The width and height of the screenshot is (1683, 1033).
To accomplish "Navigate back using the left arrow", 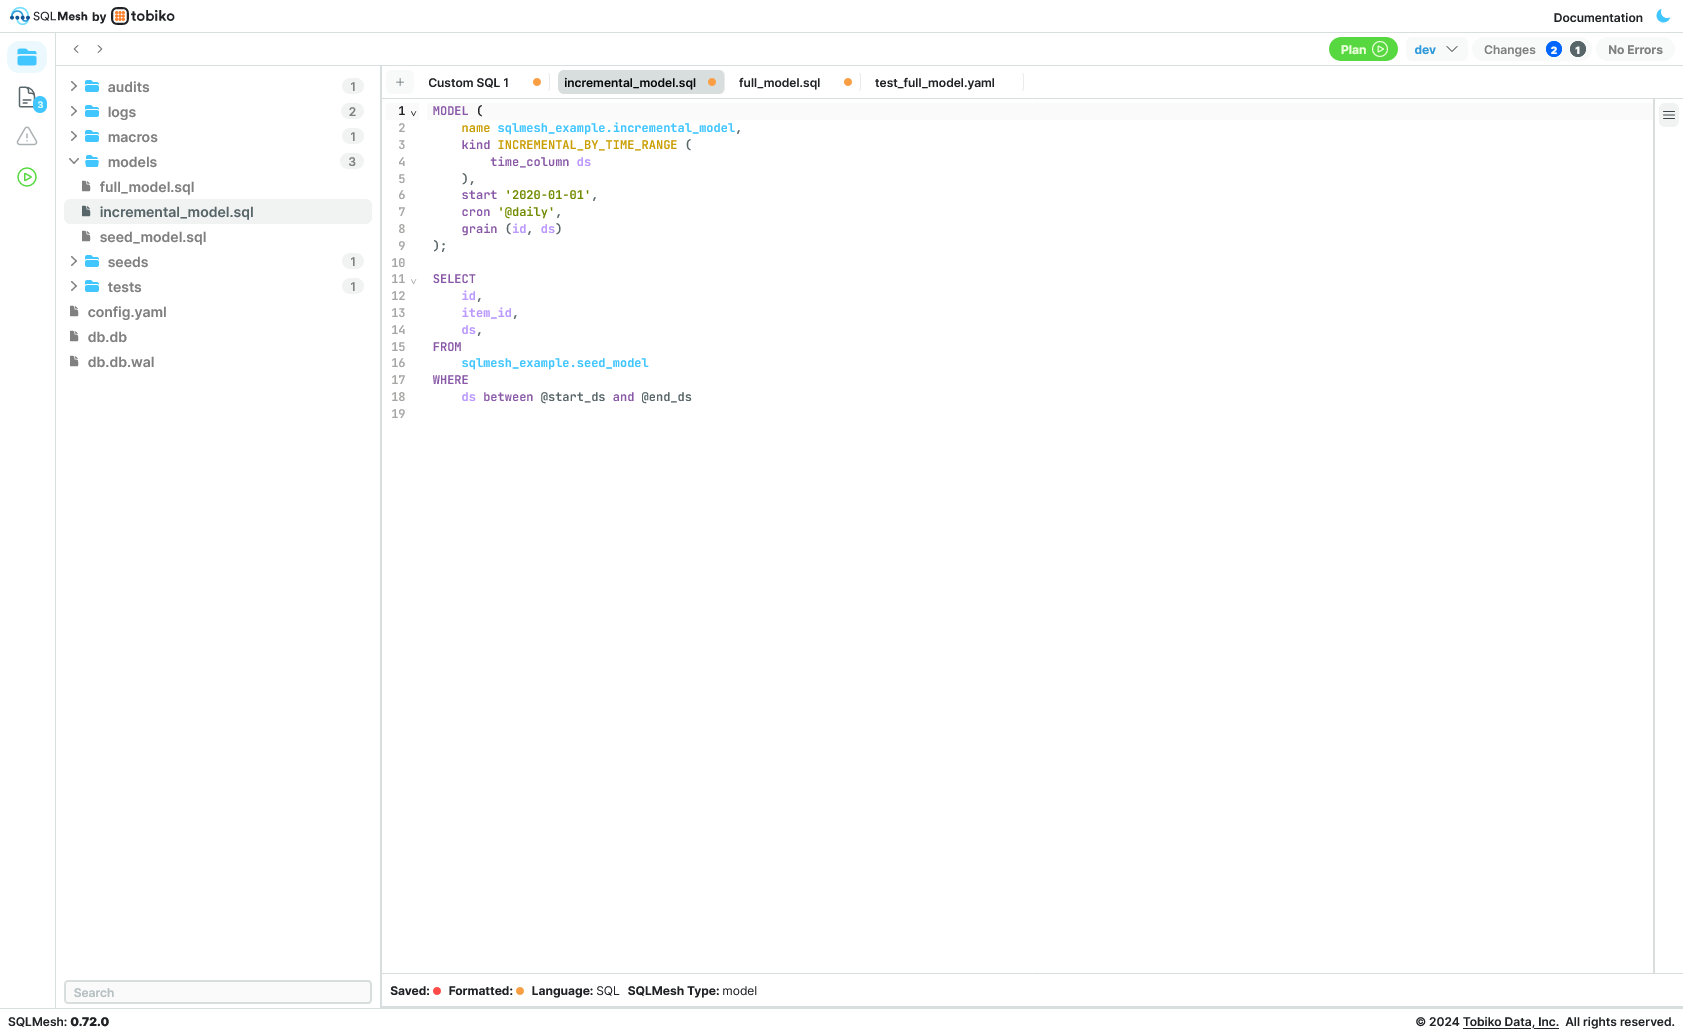I will pyautogui.click(x=76, y=48).
